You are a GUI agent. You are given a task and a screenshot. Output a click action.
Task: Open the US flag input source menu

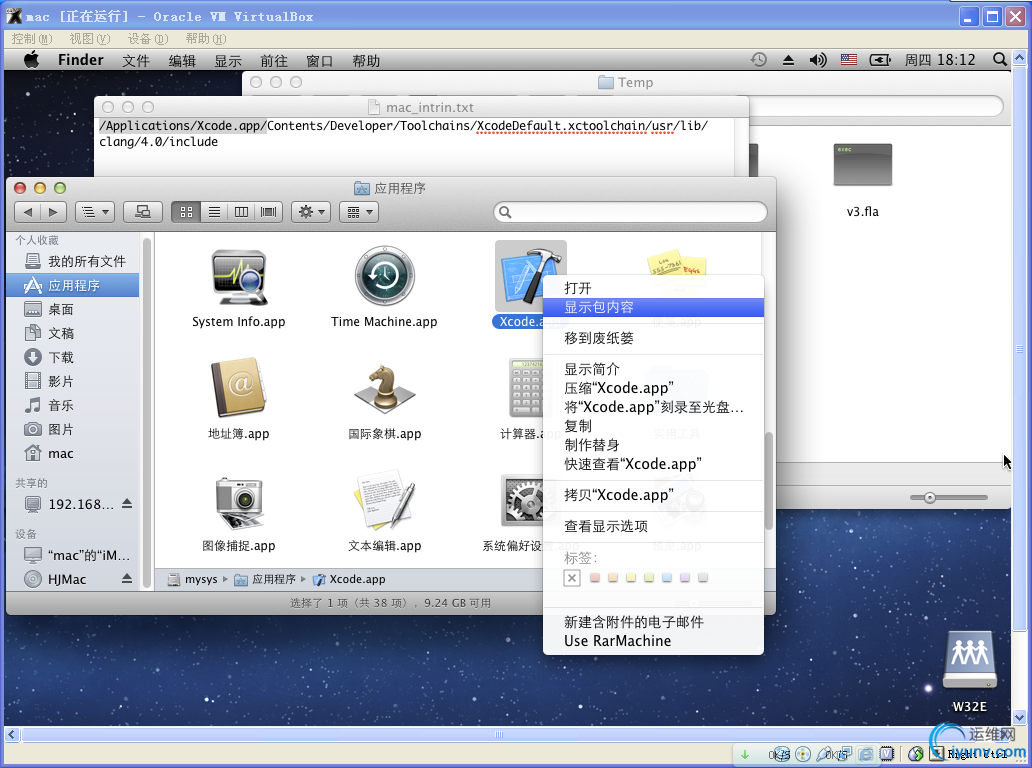click(848, 60)
